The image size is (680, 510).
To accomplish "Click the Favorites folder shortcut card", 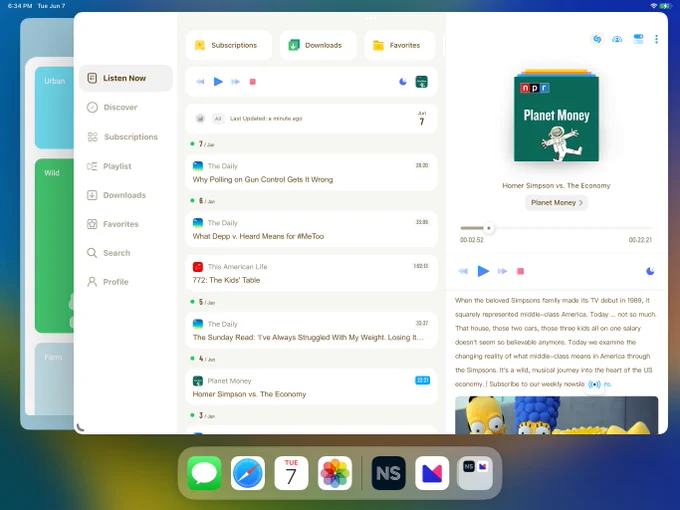I will (399, 45).
